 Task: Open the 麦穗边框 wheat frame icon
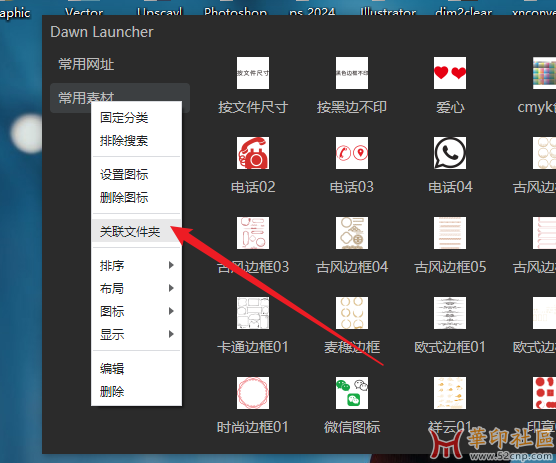coord(352,313)
